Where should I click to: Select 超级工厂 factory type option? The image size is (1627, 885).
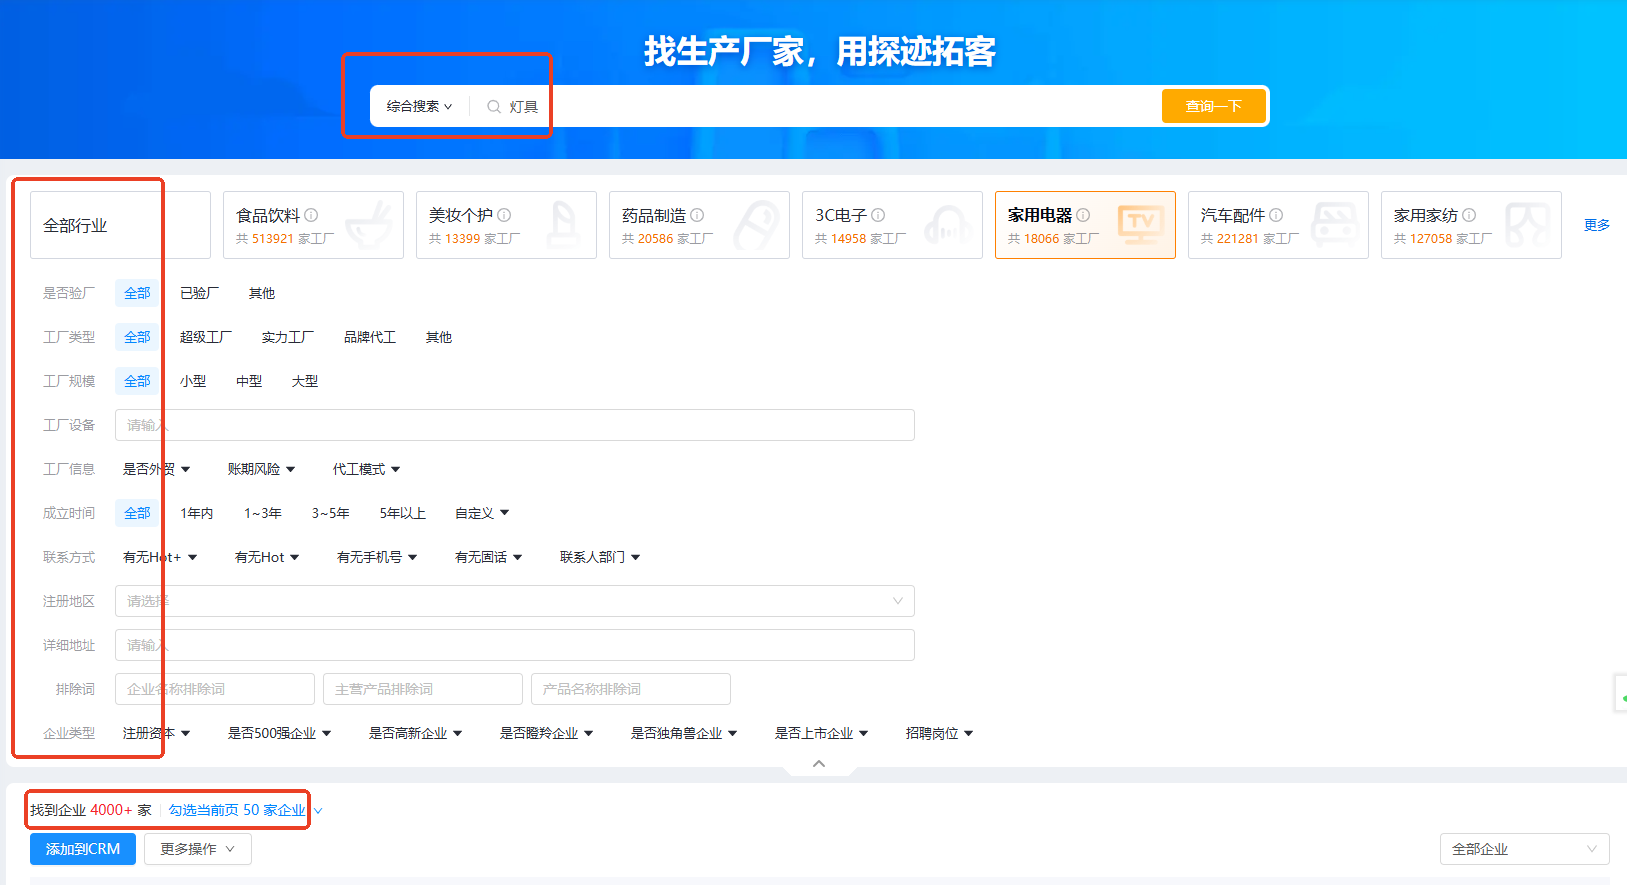click(205, 337)
